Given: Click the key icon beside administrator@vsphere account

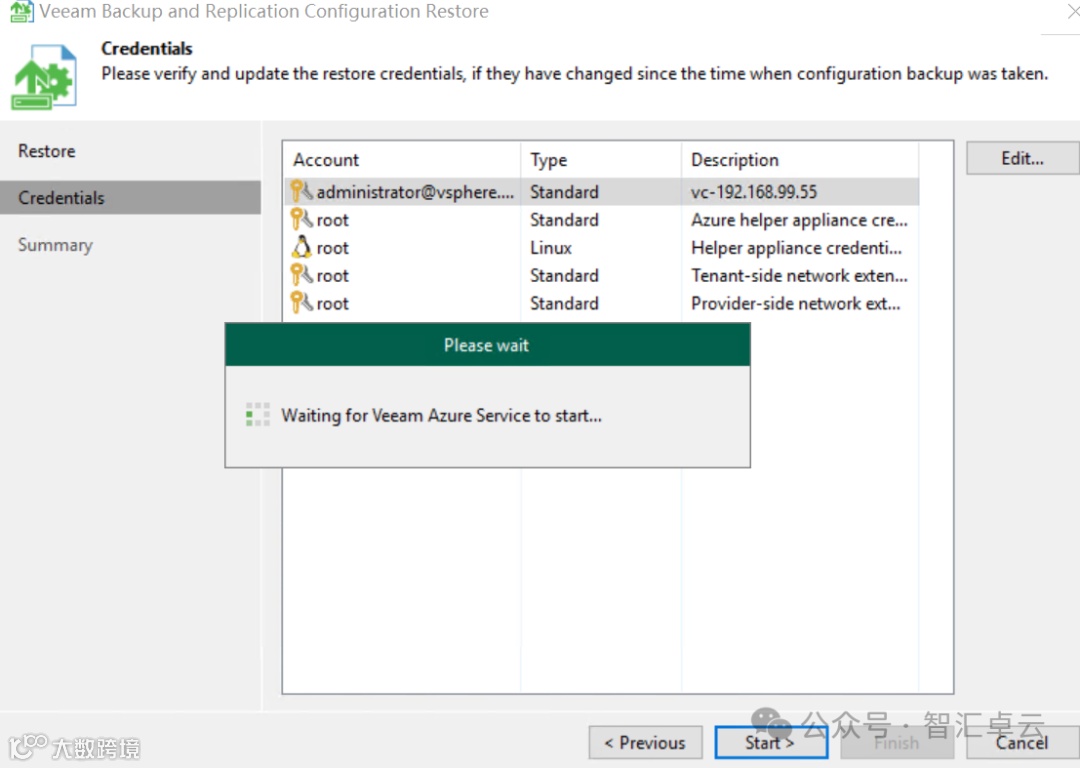Looking at the screenshot, I should point(301,191).
